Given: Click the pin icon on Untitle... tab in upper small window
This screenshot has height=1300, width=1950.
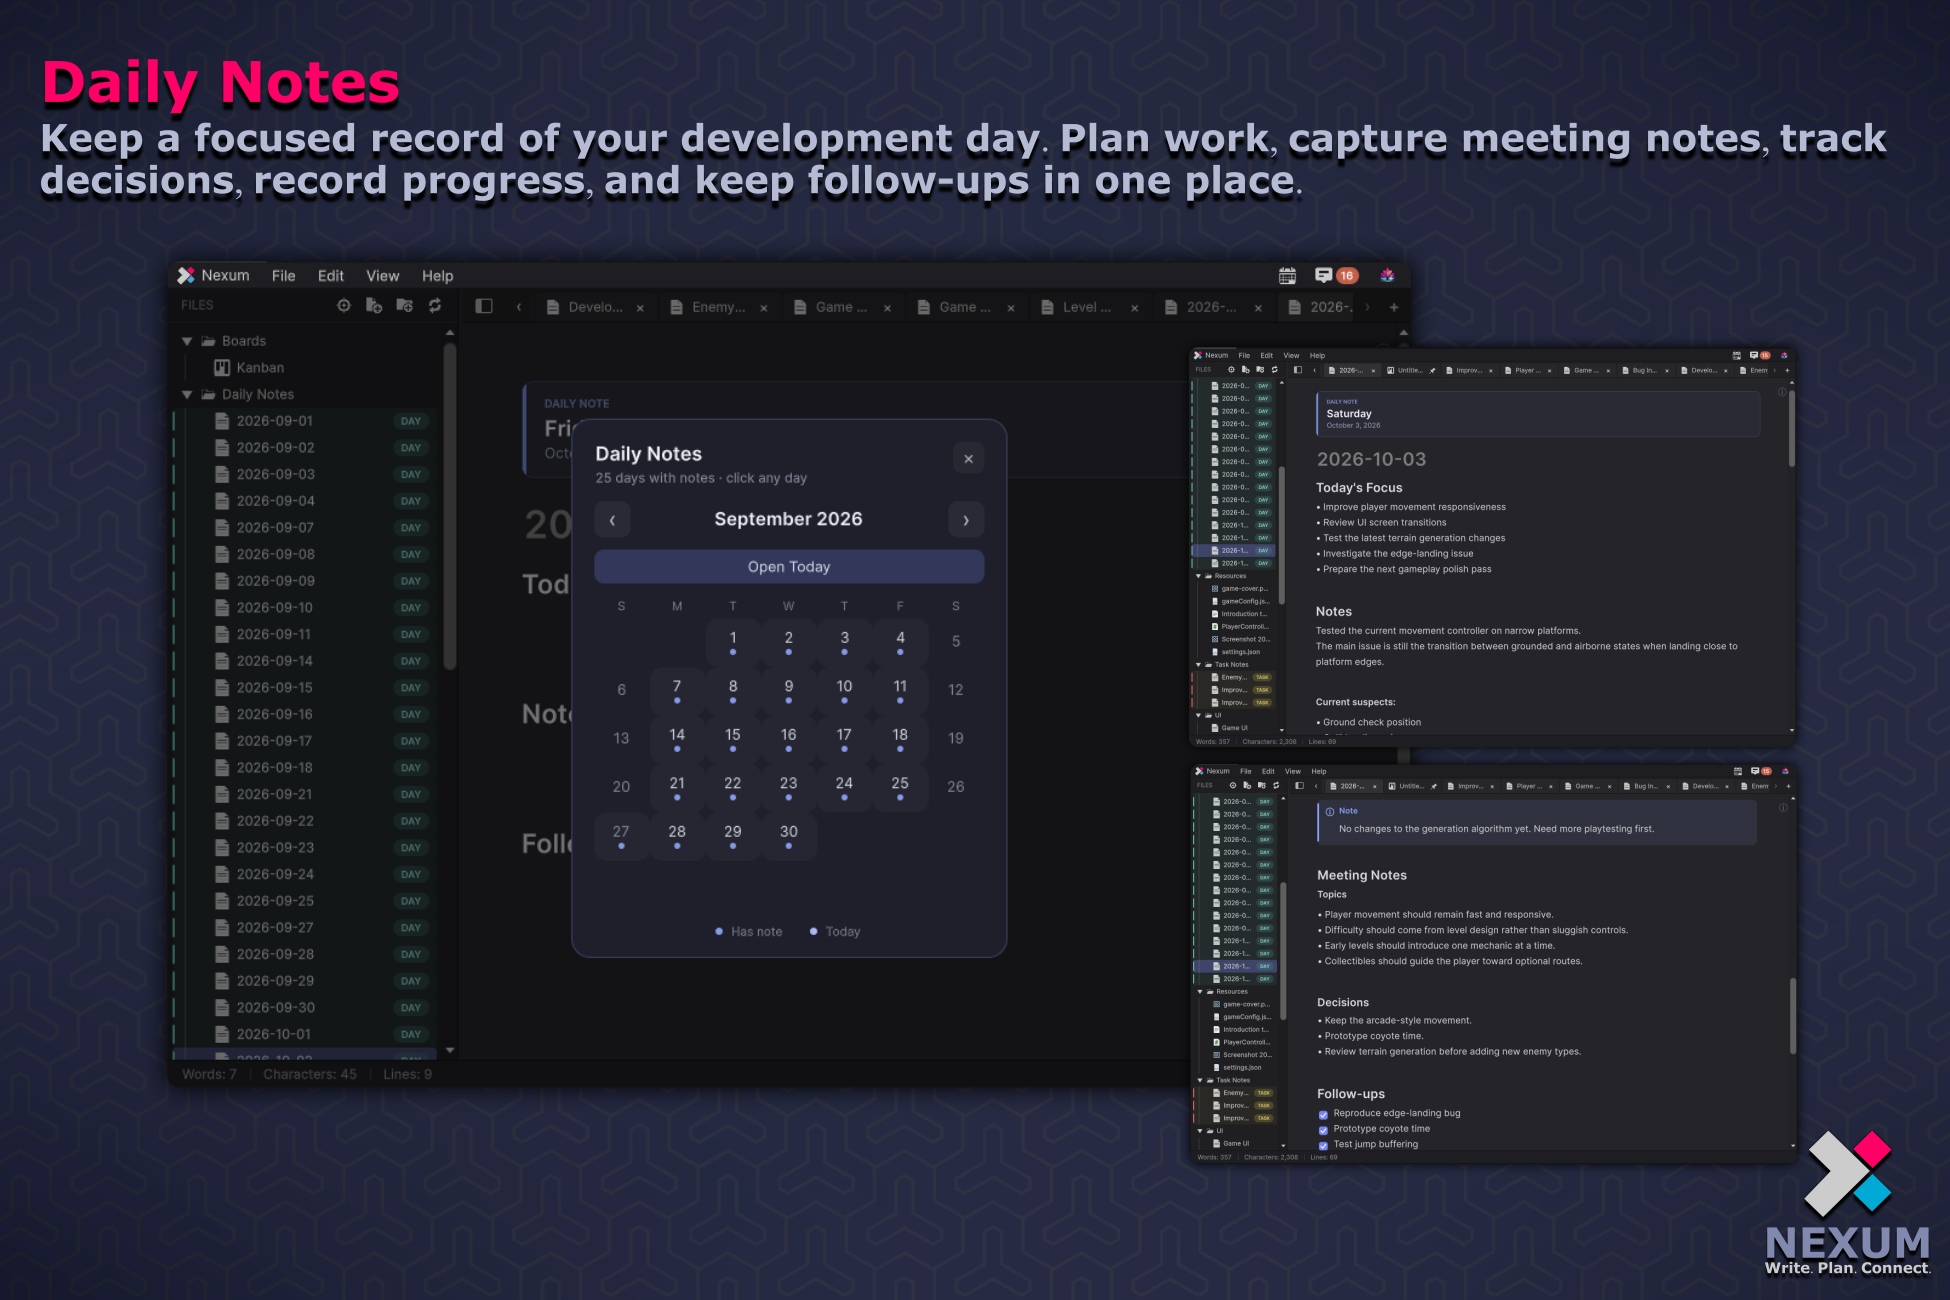Looking at the screenshot, I should 1432,371.
